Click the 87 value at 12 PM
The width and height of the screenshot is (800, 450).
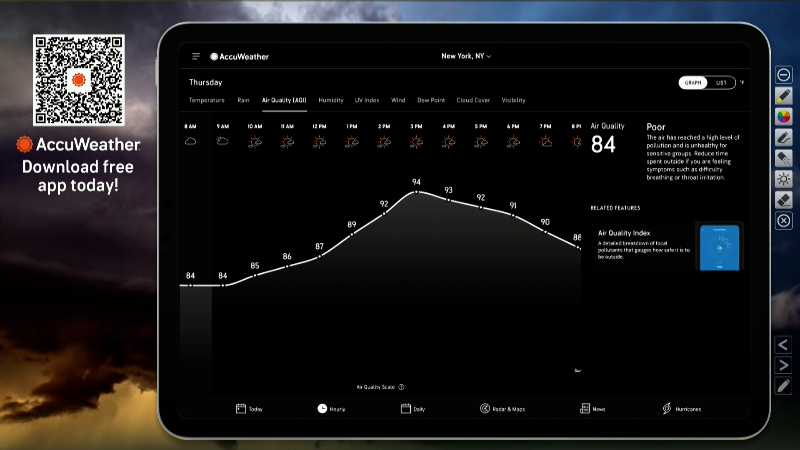319,246
